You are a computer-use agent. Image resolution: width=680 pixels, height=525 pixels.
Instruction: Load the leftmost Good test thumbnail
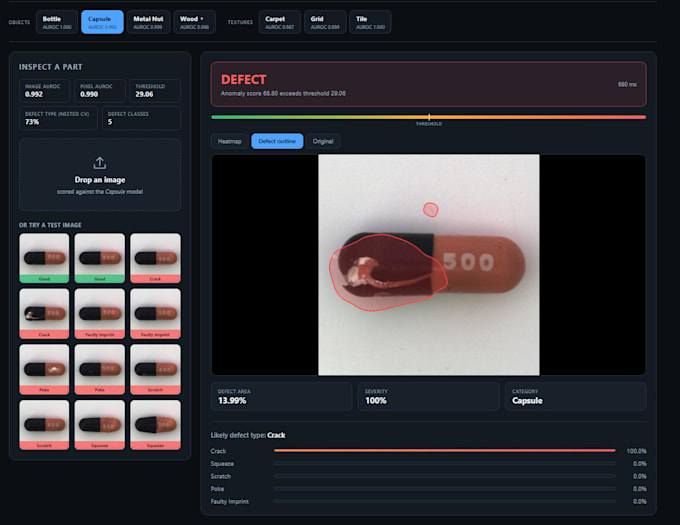click(x=44, y=258)
